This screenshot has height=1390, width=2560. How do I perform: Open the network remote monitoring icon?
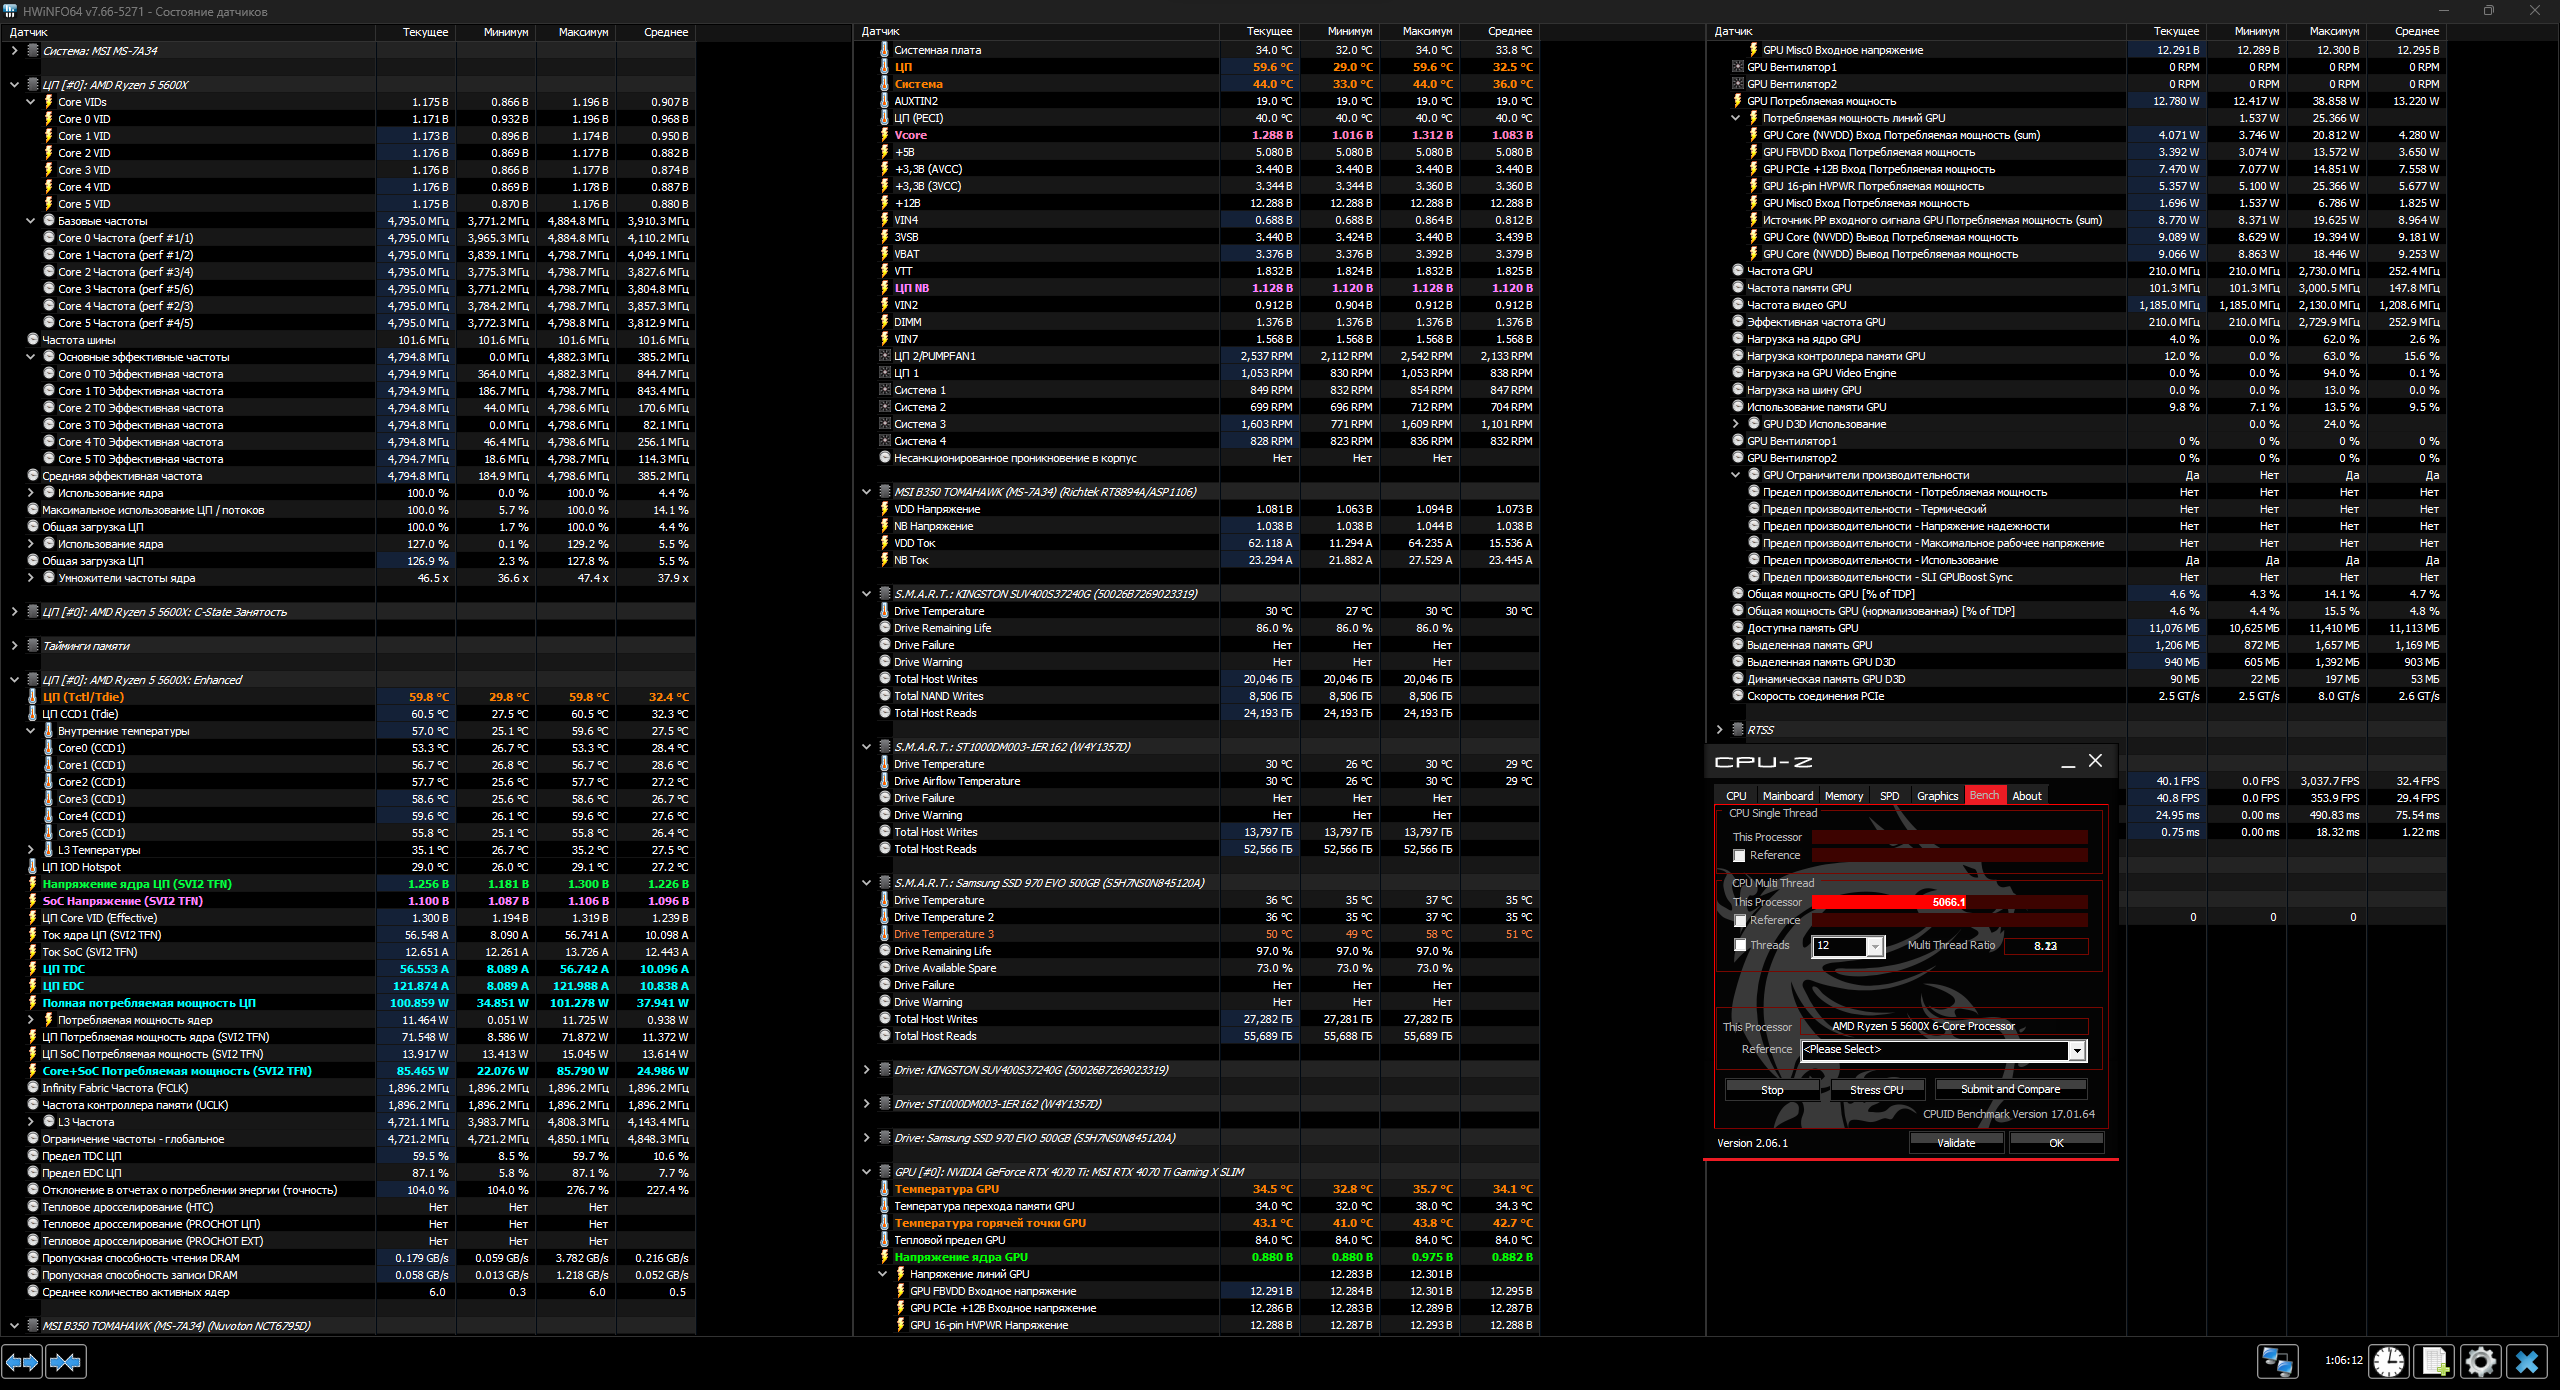pos(2277,1362)
